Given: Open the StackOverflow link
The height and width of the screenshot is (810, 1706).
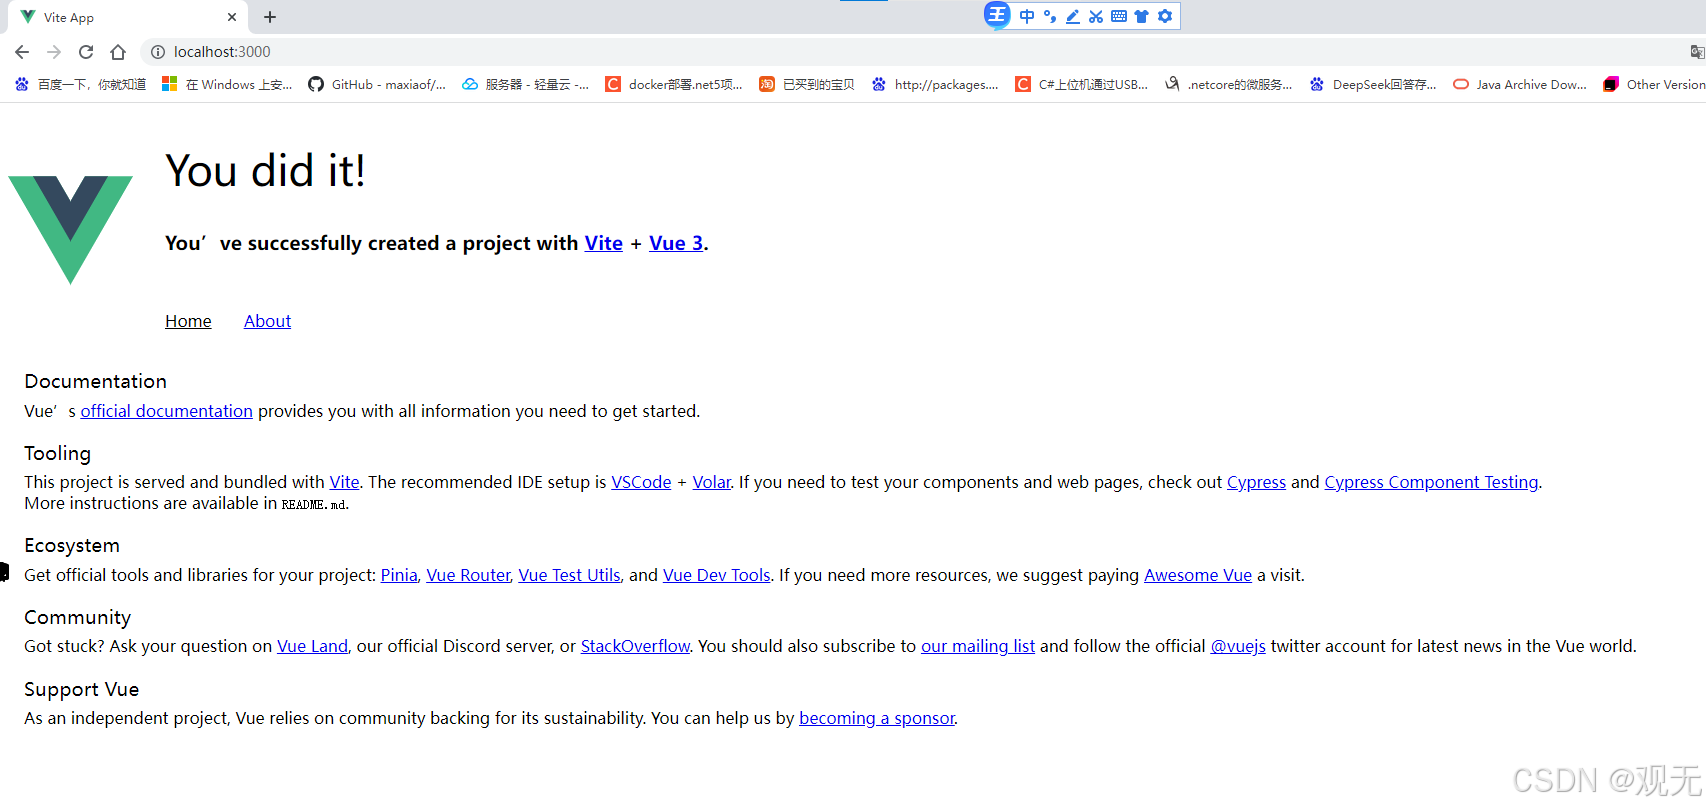Looking at the screenshot, I should point(635,646).
